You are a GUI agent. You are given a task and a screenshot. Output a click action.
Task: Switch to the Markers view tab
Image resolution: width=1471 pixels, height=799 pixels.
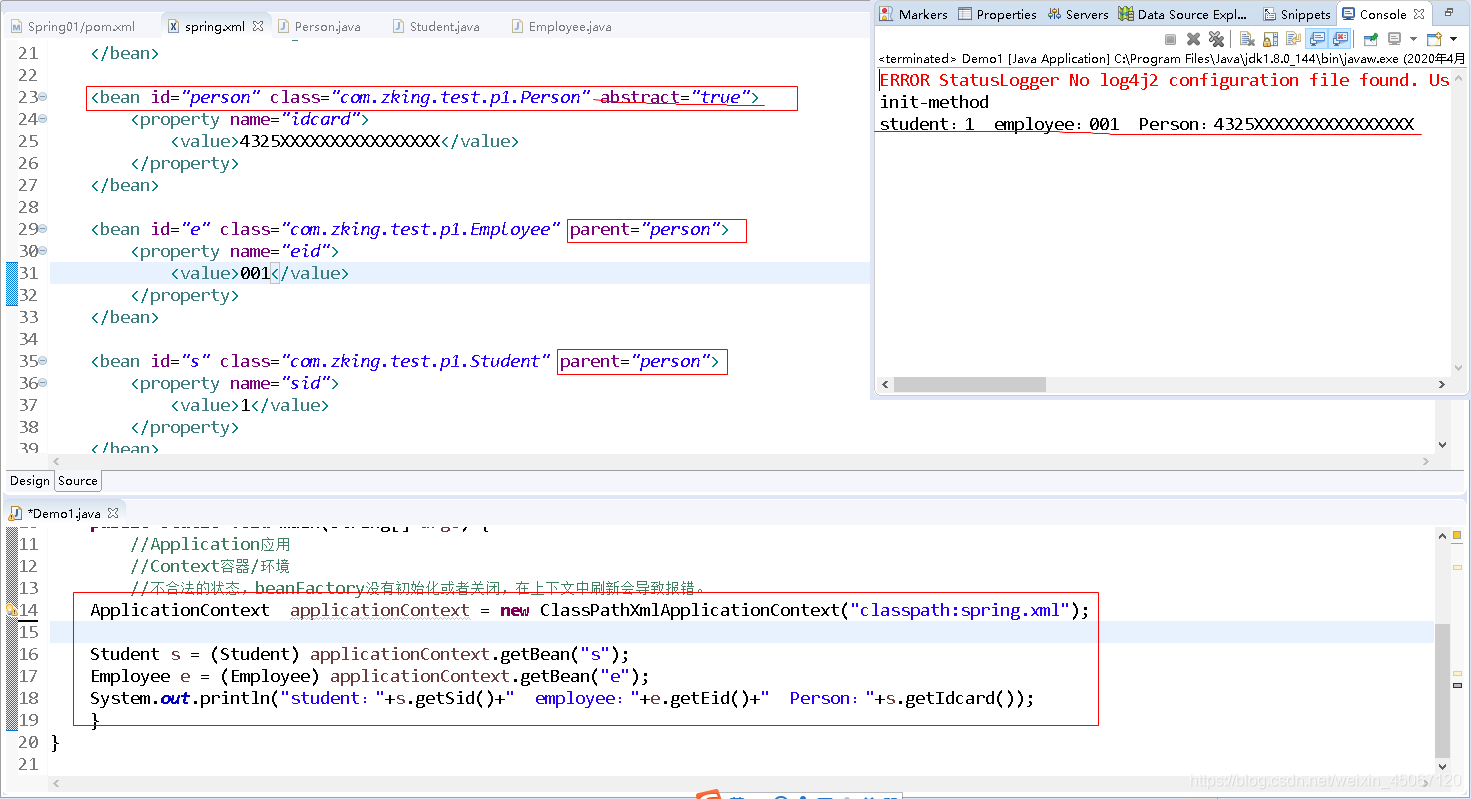(913, 14)
